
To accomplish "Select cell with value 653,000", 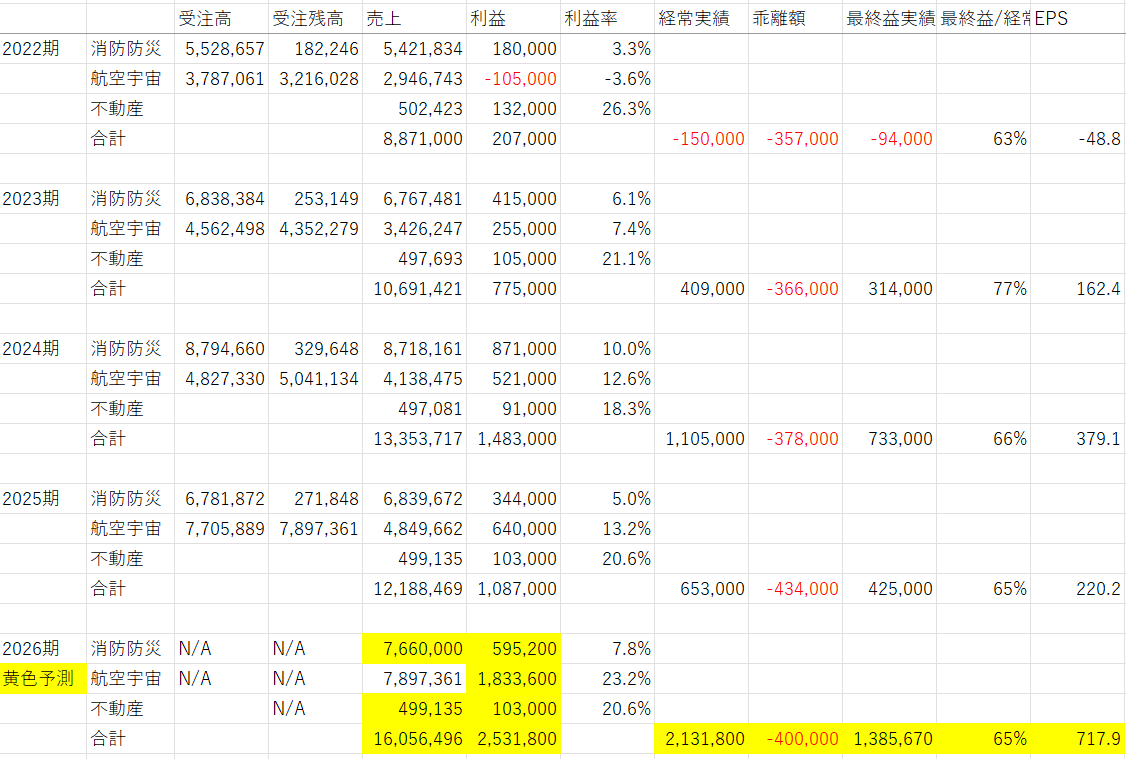I will pos(701,589).
